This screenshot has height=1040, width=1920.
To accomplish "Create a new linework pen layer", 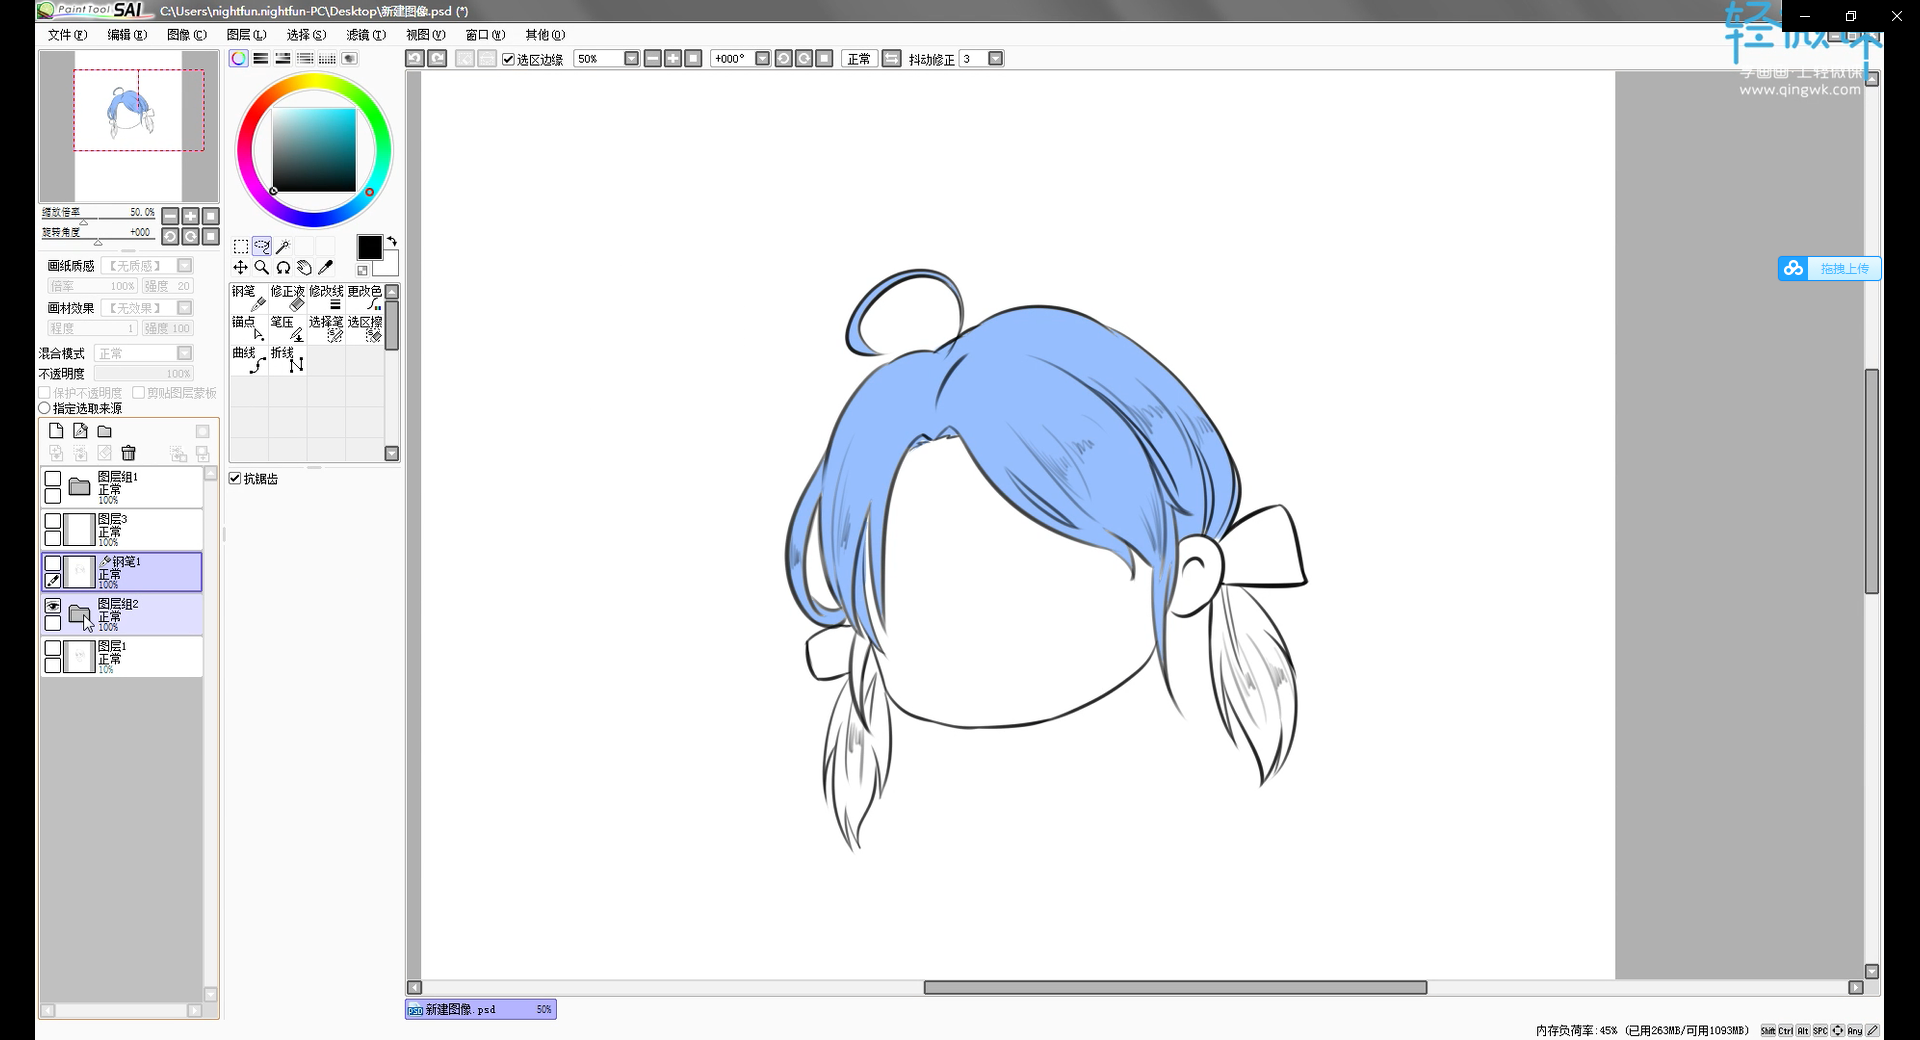I will (80, 431).
